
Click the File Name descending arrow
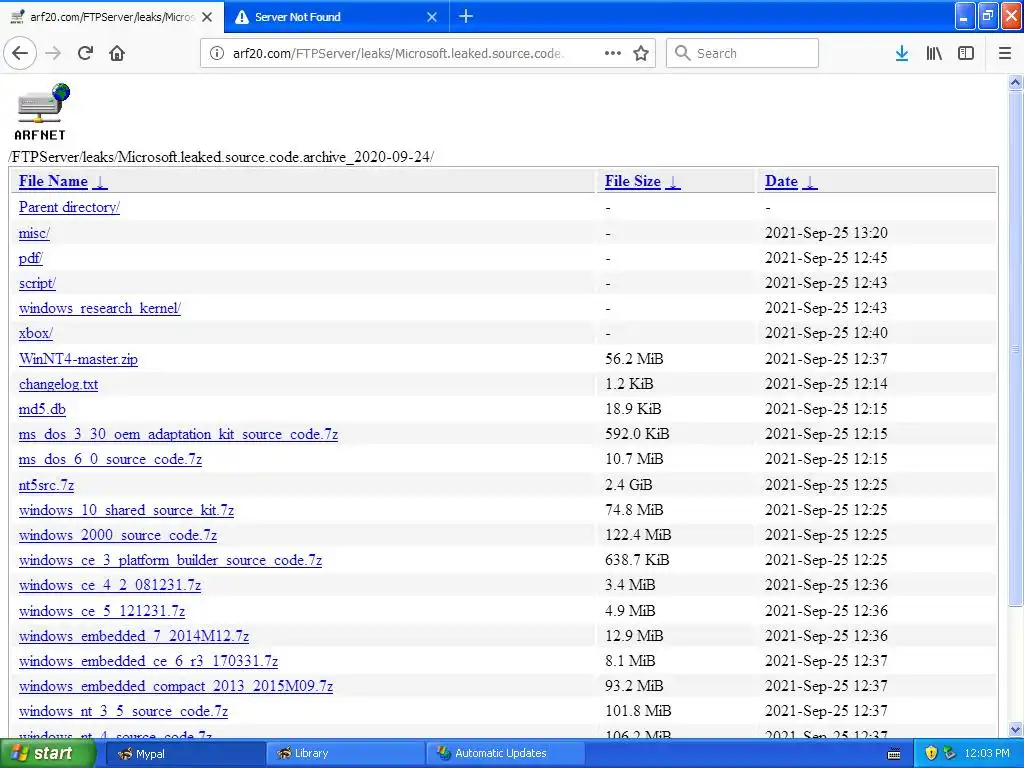100,182
